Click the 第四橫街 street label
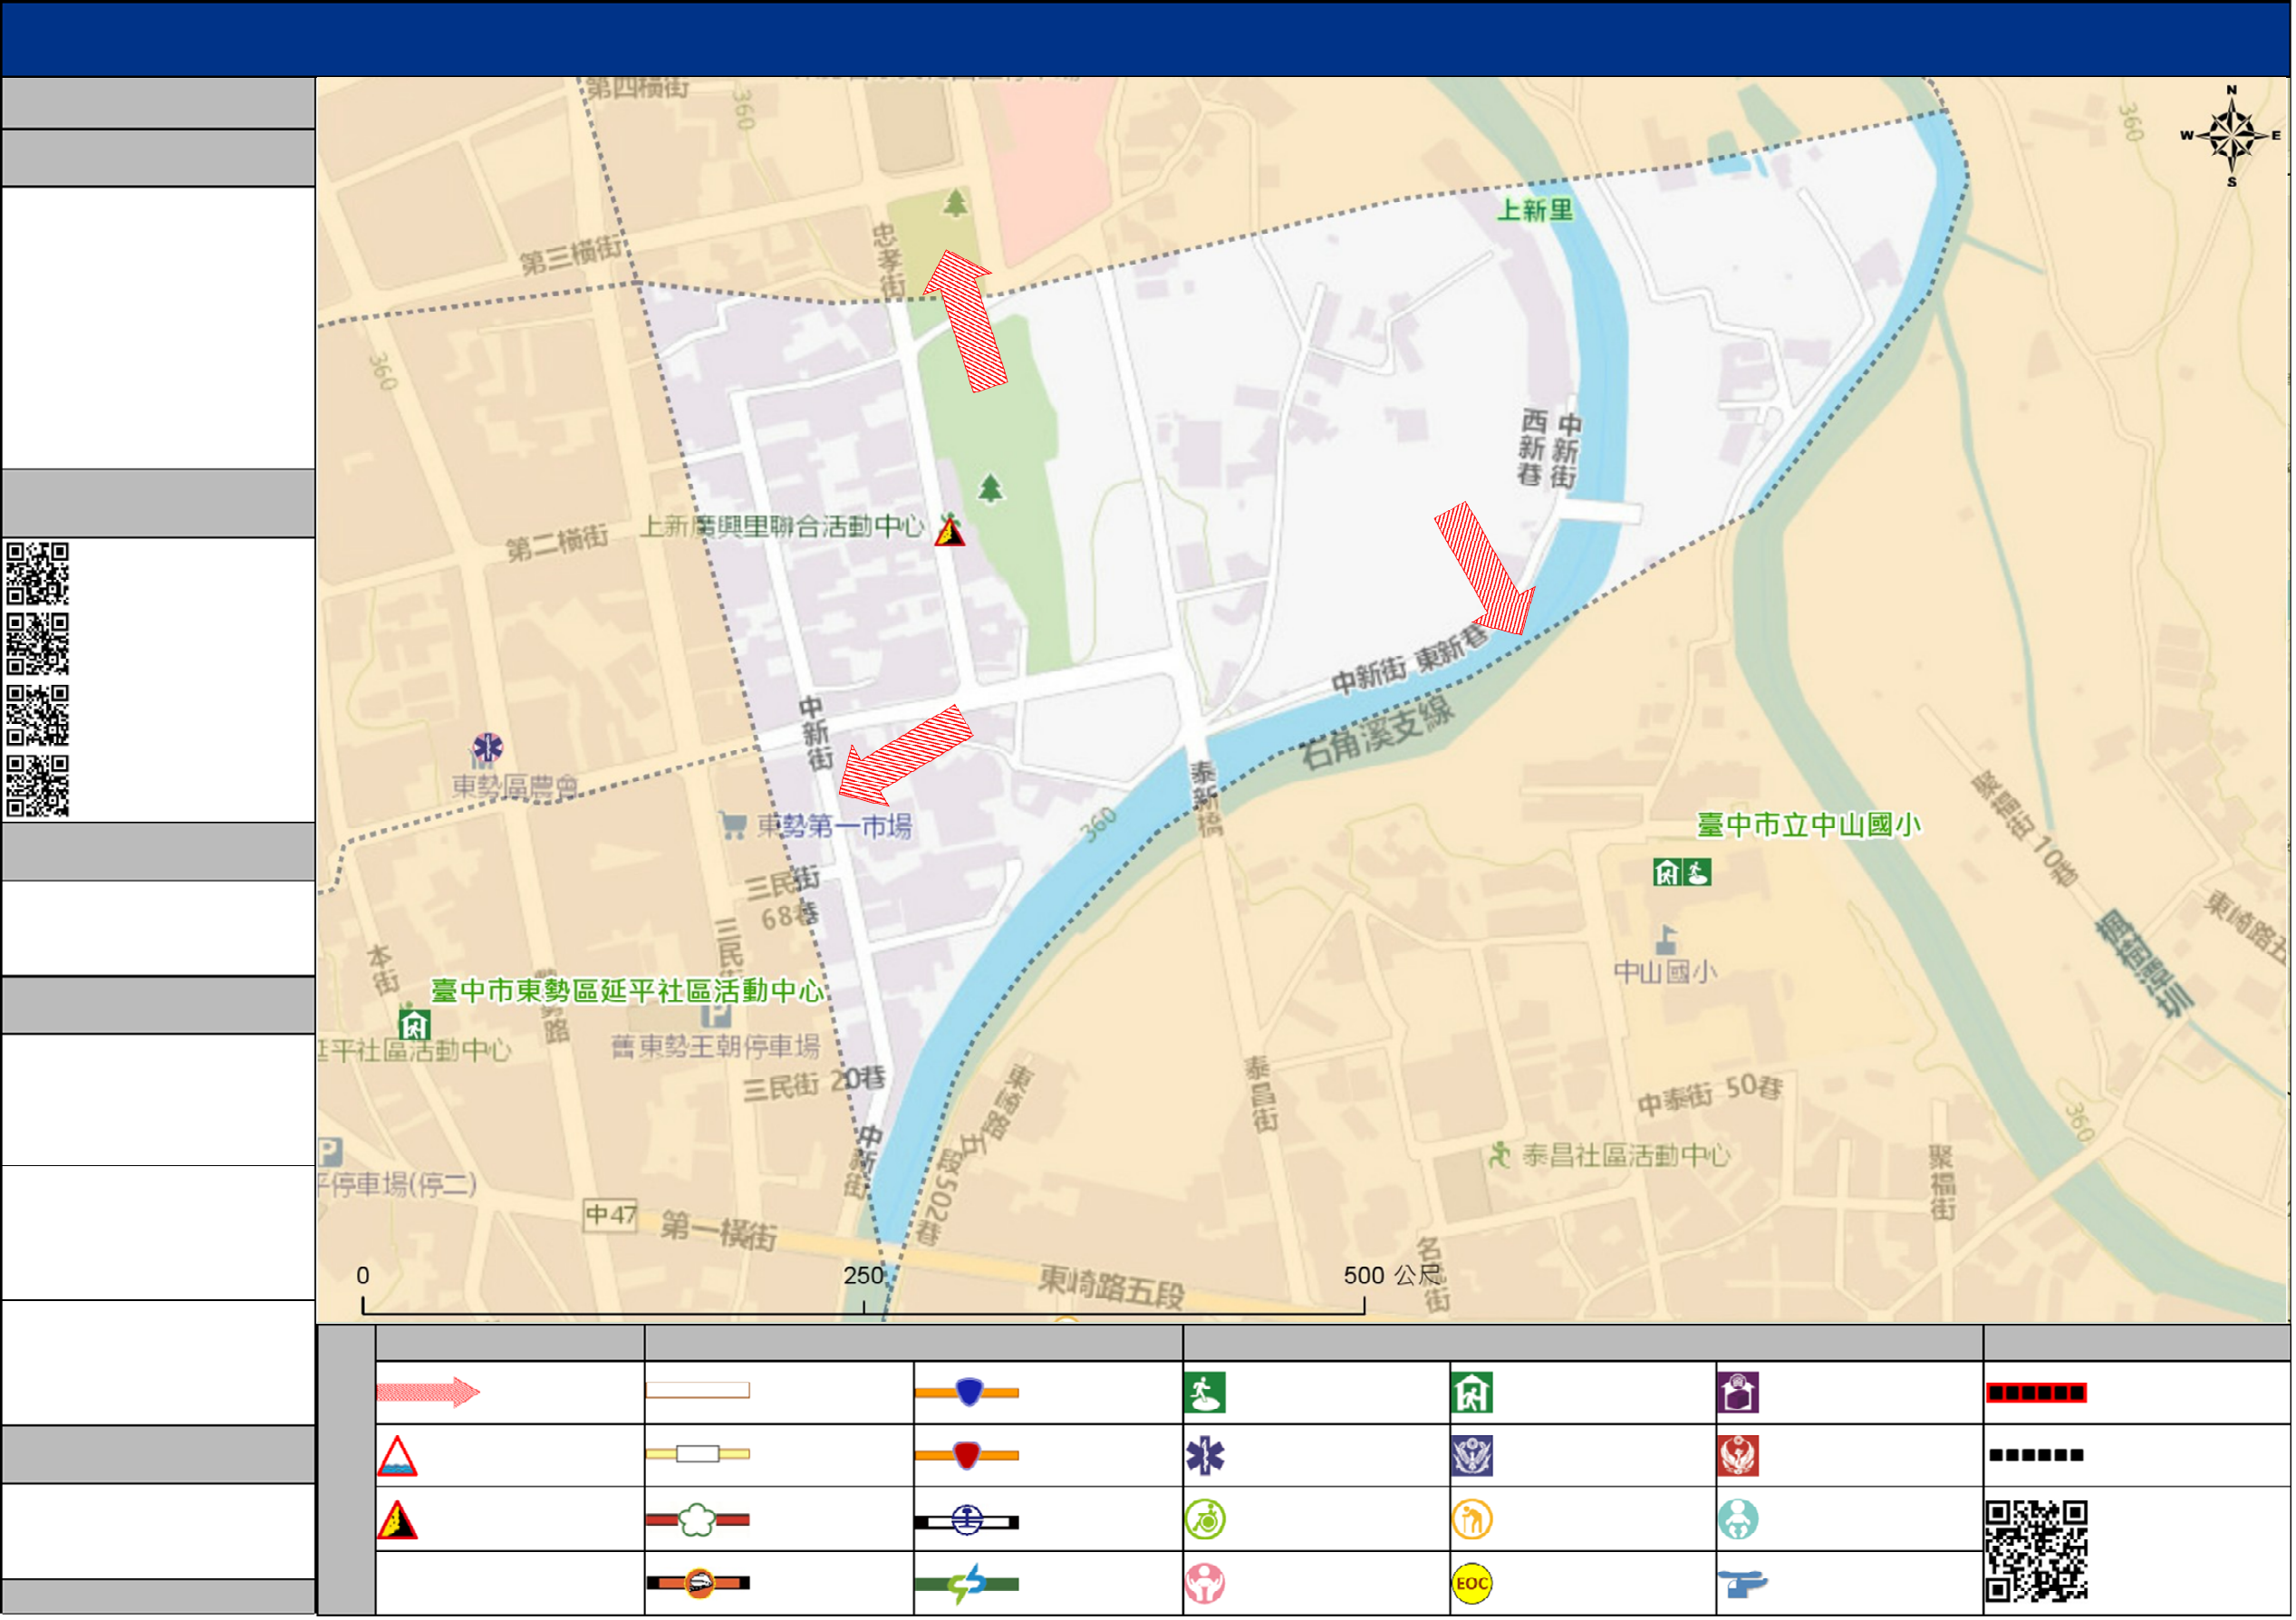The height and width of the screenshot is (1620, 2296). tap(637, 87)
